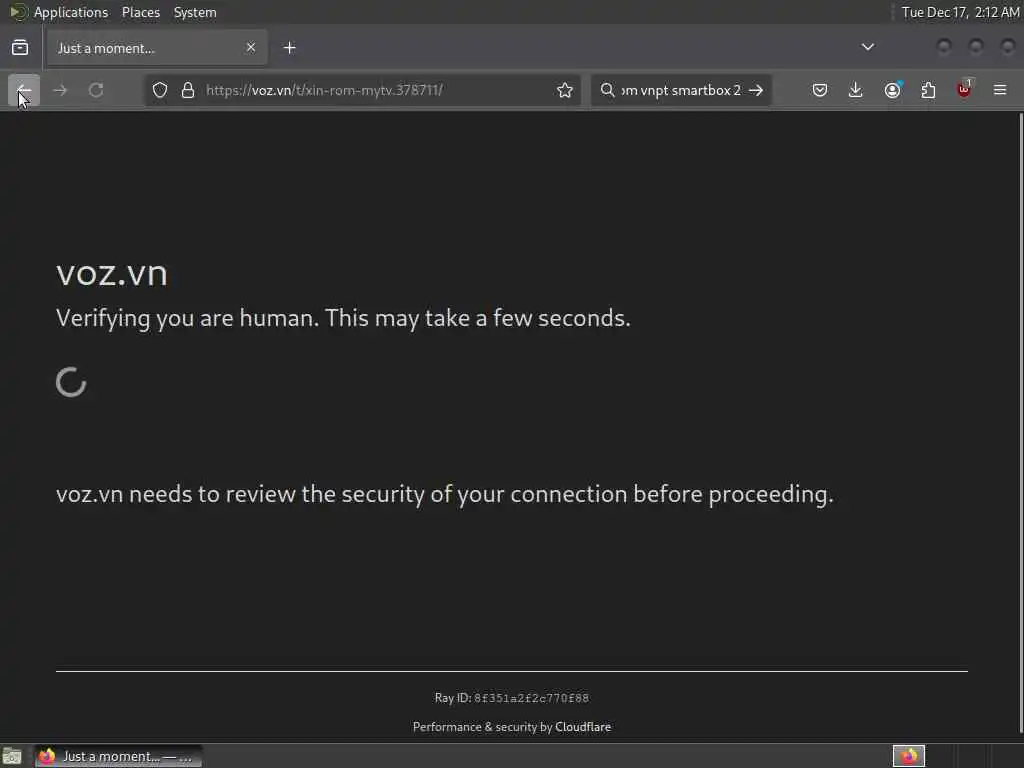
Task: Open Firefox View icon
Action: 20,48
